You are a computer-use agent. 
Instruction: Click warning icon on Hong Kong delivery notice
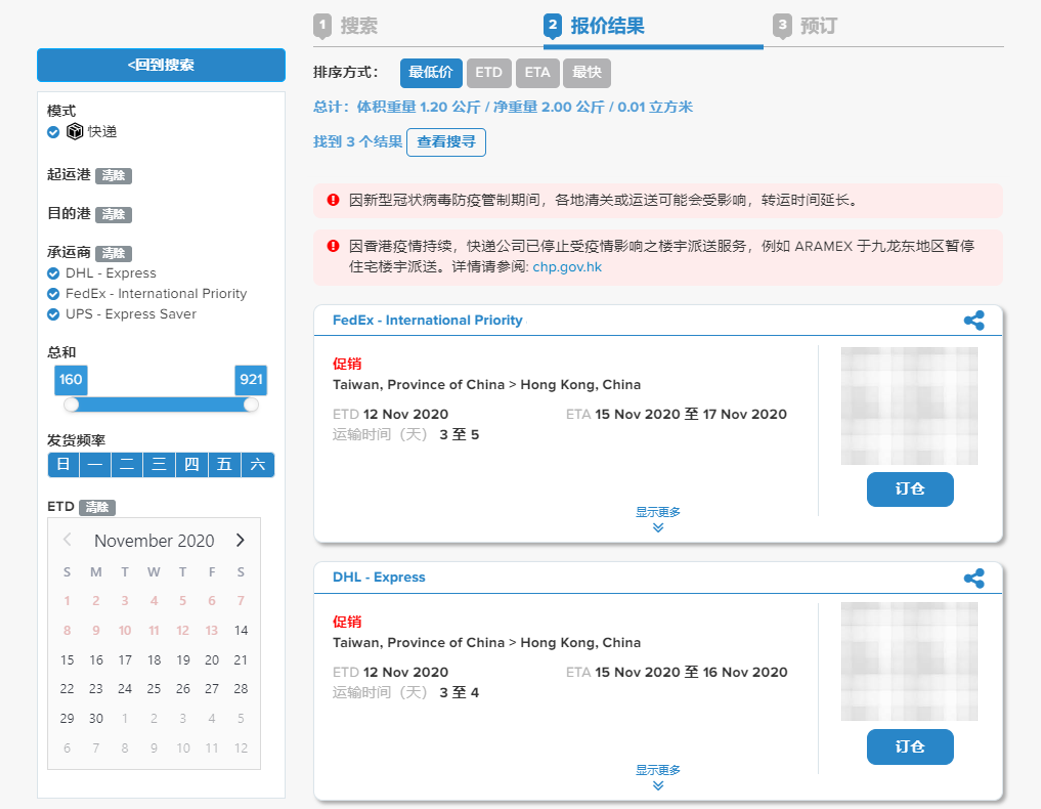(333, 246)
